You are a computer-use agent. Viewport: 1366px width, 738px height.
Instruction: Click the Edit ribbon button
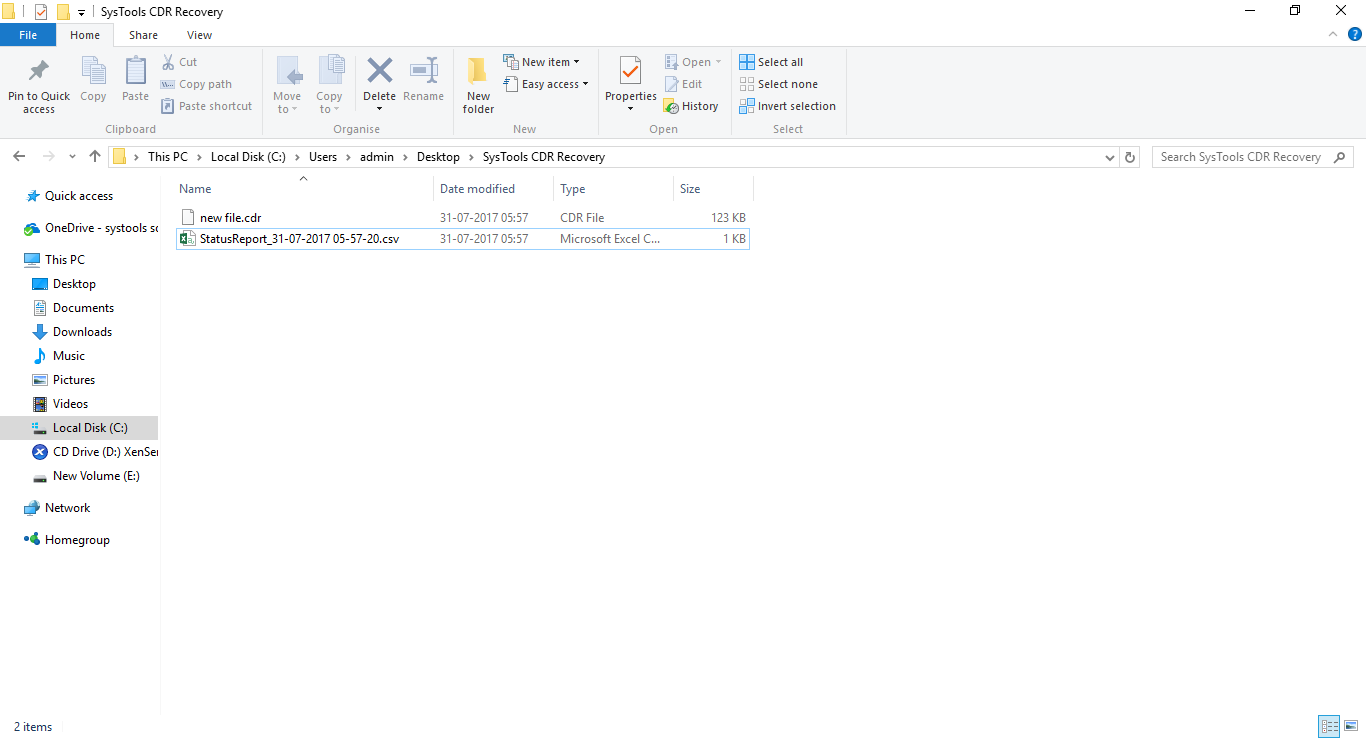[683, 84]
